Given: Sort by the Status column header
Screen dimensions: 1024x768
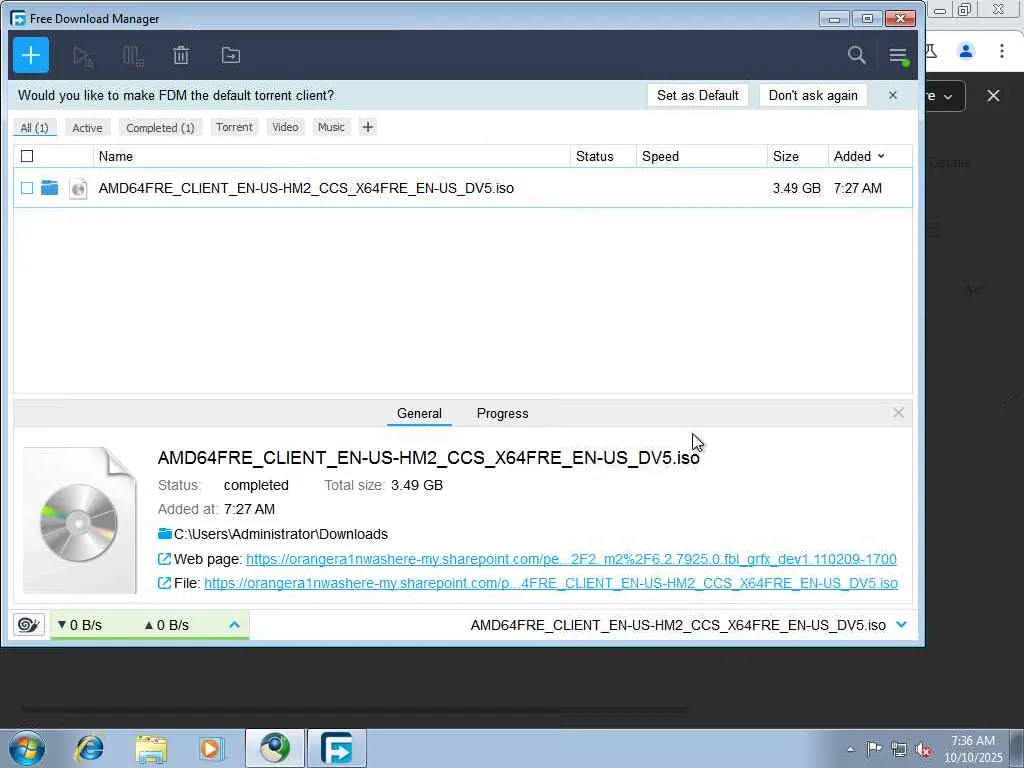Looking at the screenshot, I should click(594, 156).
